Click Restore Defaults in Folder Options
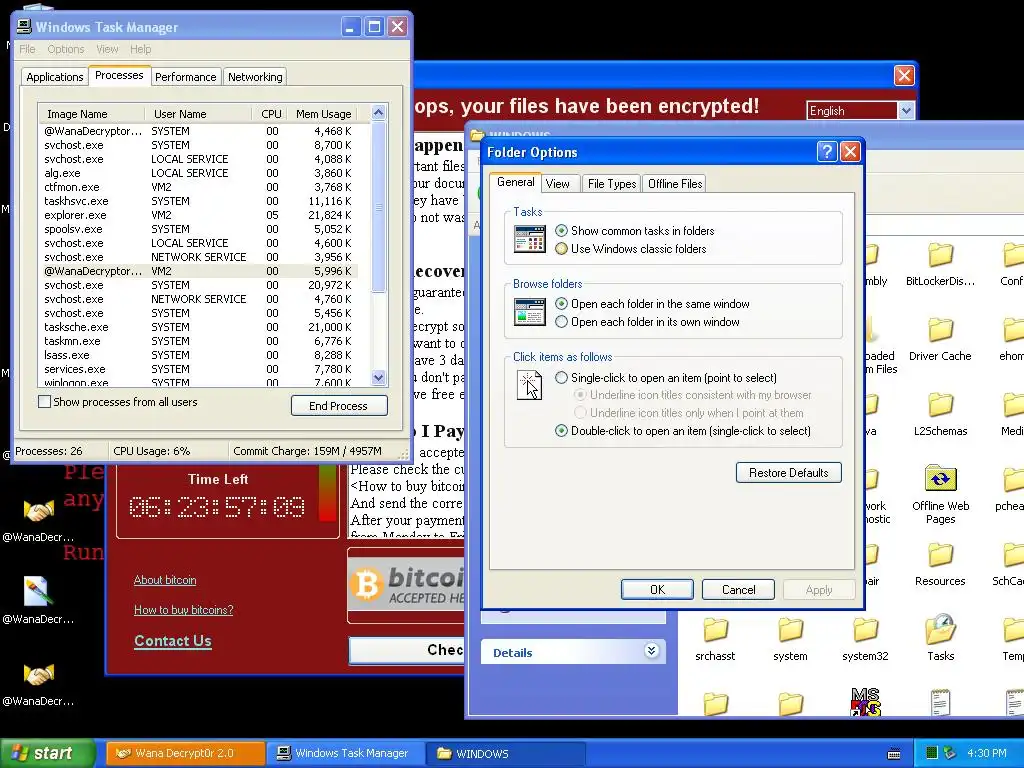Viewport: 1024px width, 768px height. pos(788,473)
